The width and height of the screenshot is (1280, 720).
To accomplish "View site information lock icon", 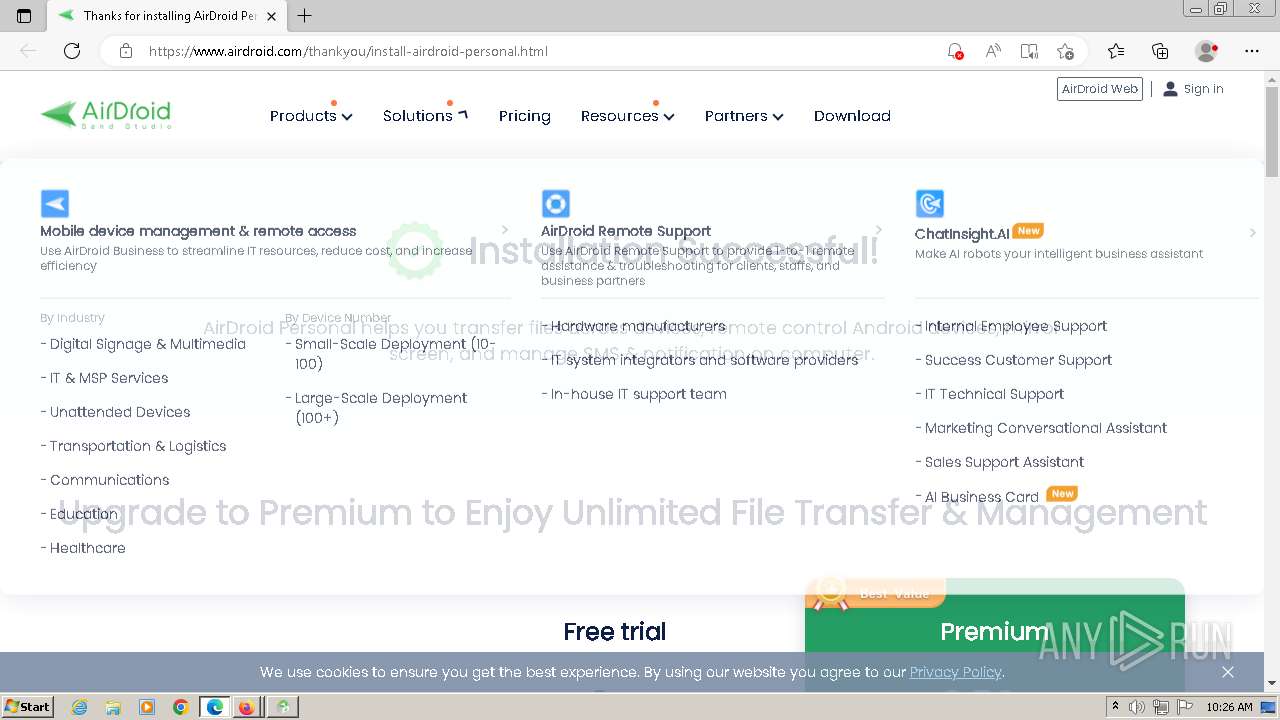I will [x=126, y=51].
